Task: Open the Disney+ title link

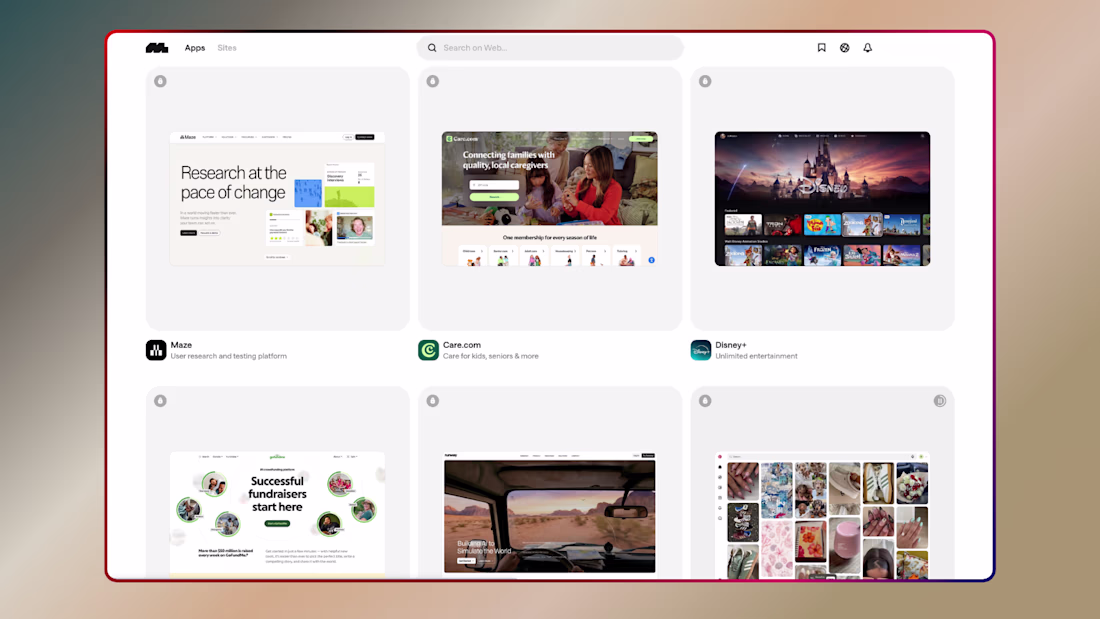Action: (x=731, y=345)
